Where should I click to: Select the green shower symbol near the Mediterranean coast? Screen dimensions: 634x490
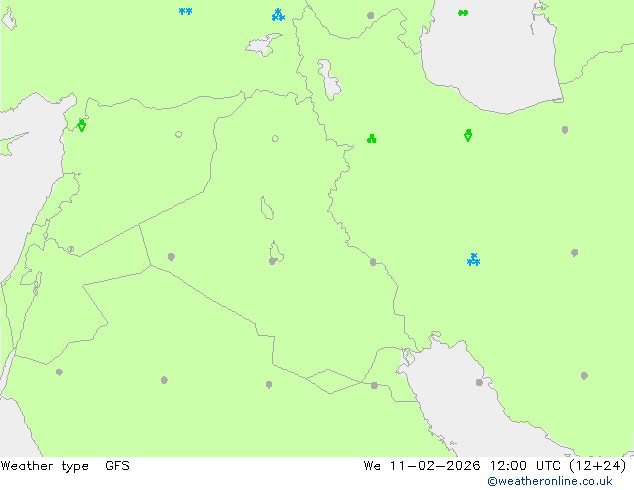(x=82, y=125)
